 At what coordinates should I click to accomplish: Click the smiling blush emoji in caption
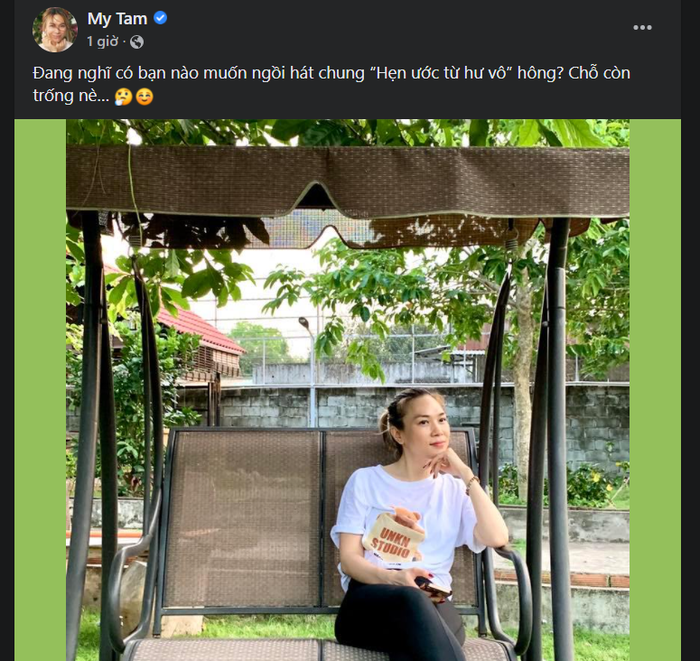tap(144, 96)
